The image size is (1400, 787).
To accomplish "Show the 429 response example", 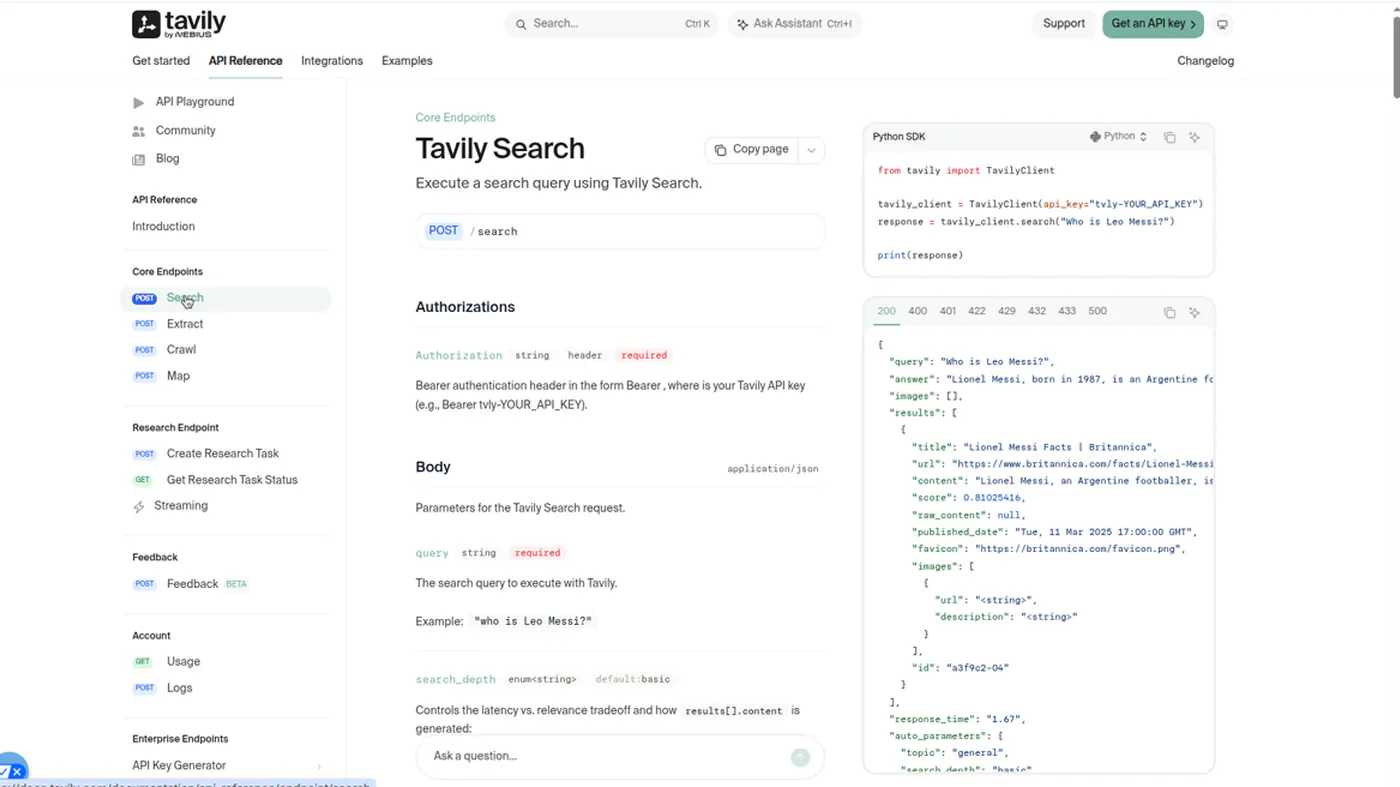I will pos(1007,311).
